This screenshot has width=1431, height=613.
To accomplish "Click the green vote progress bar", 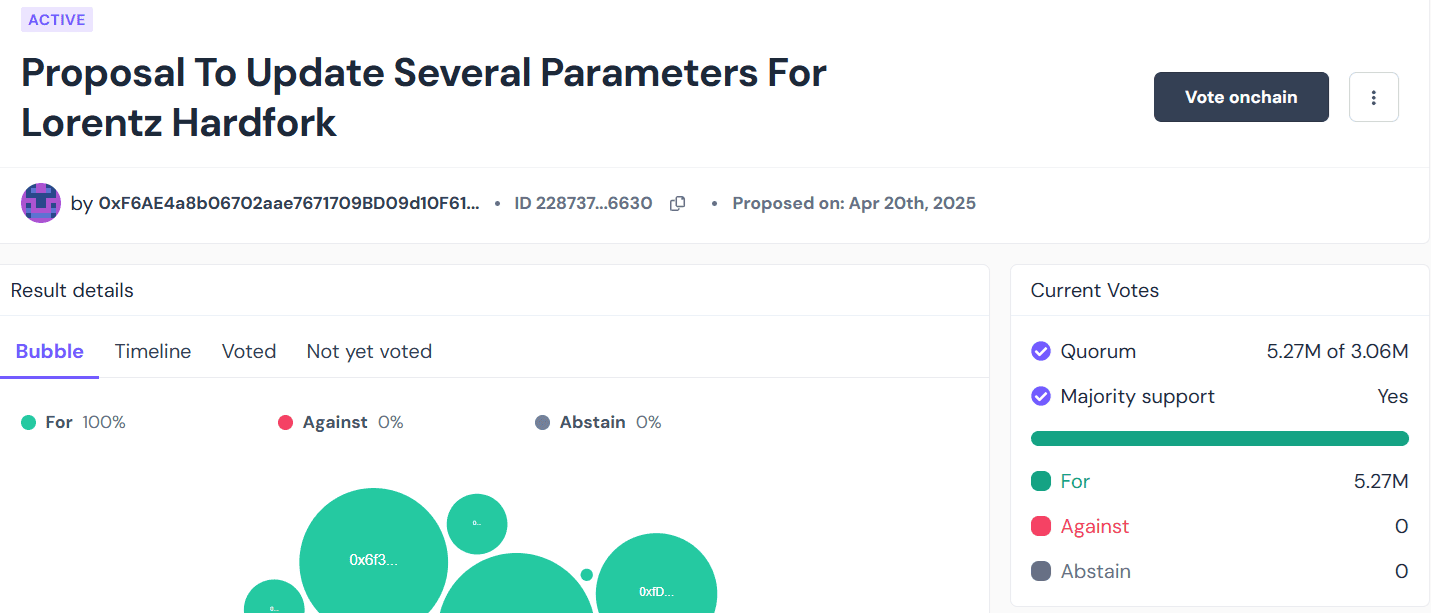I will pyautogui.click(x=1219, y=438).
